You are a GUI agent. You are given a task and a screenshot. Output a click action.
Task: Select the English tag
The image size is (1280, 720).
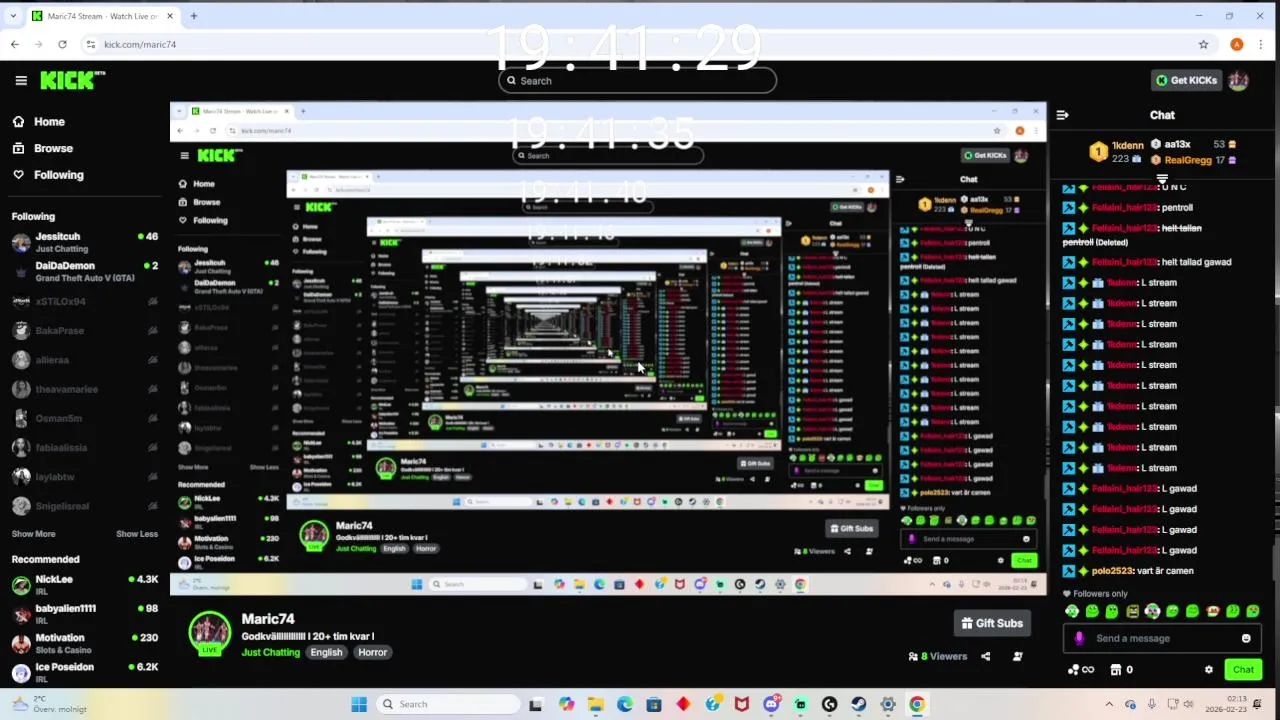pyautogui.click(x=326, y=652)
